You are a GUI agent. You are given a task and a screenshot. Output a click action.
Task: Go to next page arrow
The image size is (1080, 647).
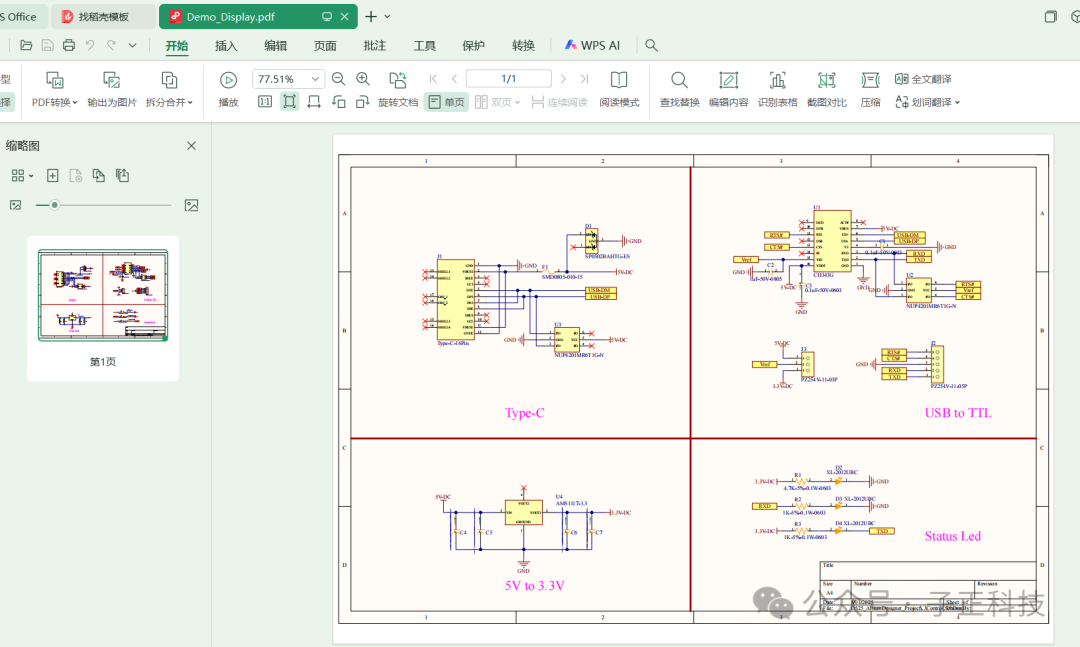(563, 79)
